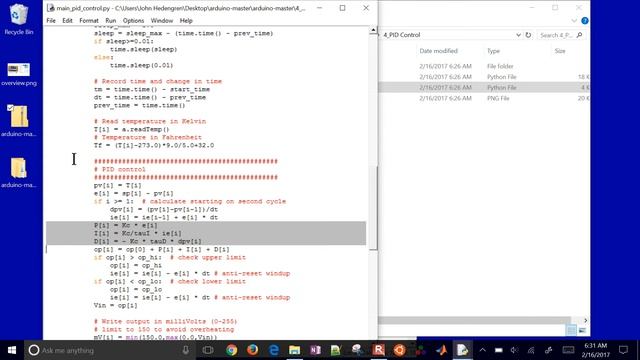Click the Cortana microphone icon
The height and width of the screenshot is (360, 640).
(x=186, y=350)
